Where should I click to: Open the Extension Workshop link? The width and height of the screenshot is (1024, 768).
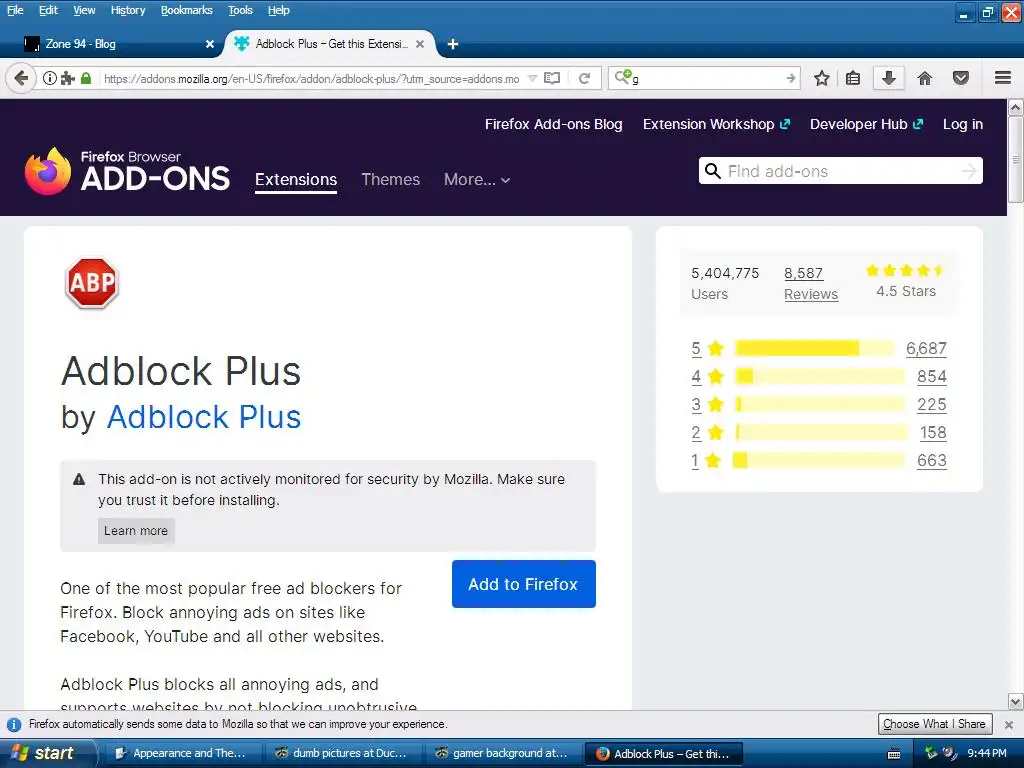(x=716, y=124)
